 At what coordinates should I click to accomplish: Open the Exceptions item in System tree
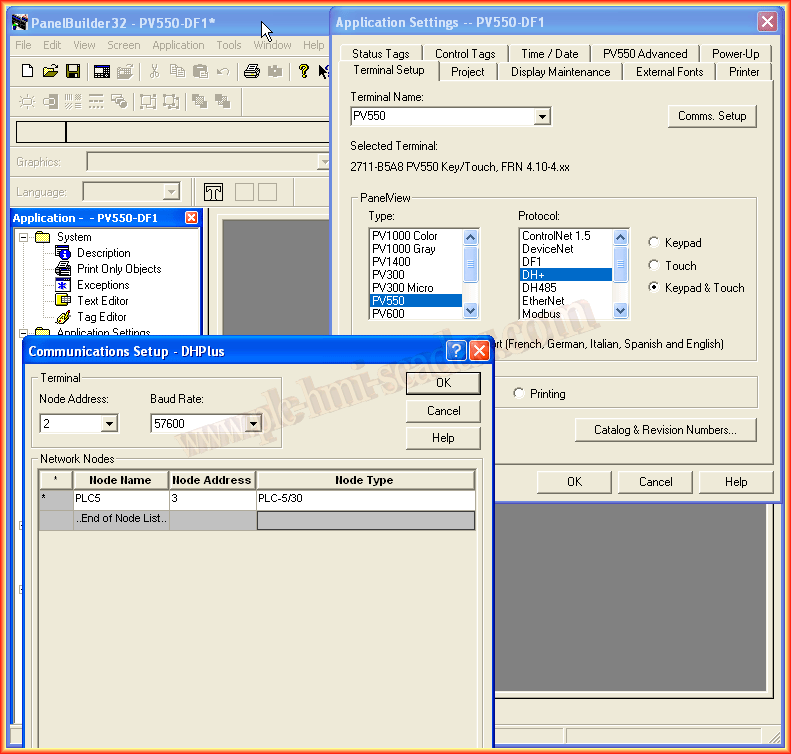103,285
